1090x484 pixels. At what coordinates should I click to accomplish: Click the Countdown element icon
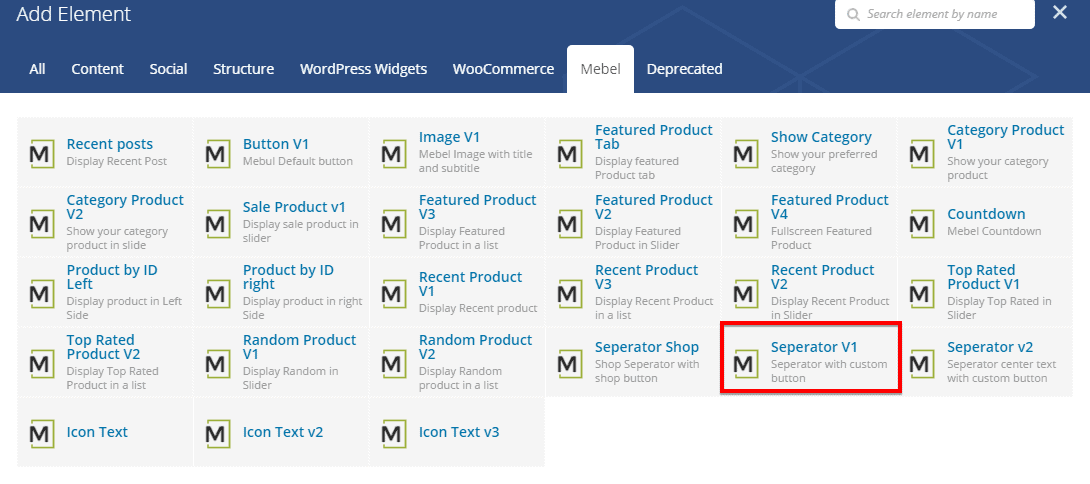pyautogui.click(x=921, y=223)
